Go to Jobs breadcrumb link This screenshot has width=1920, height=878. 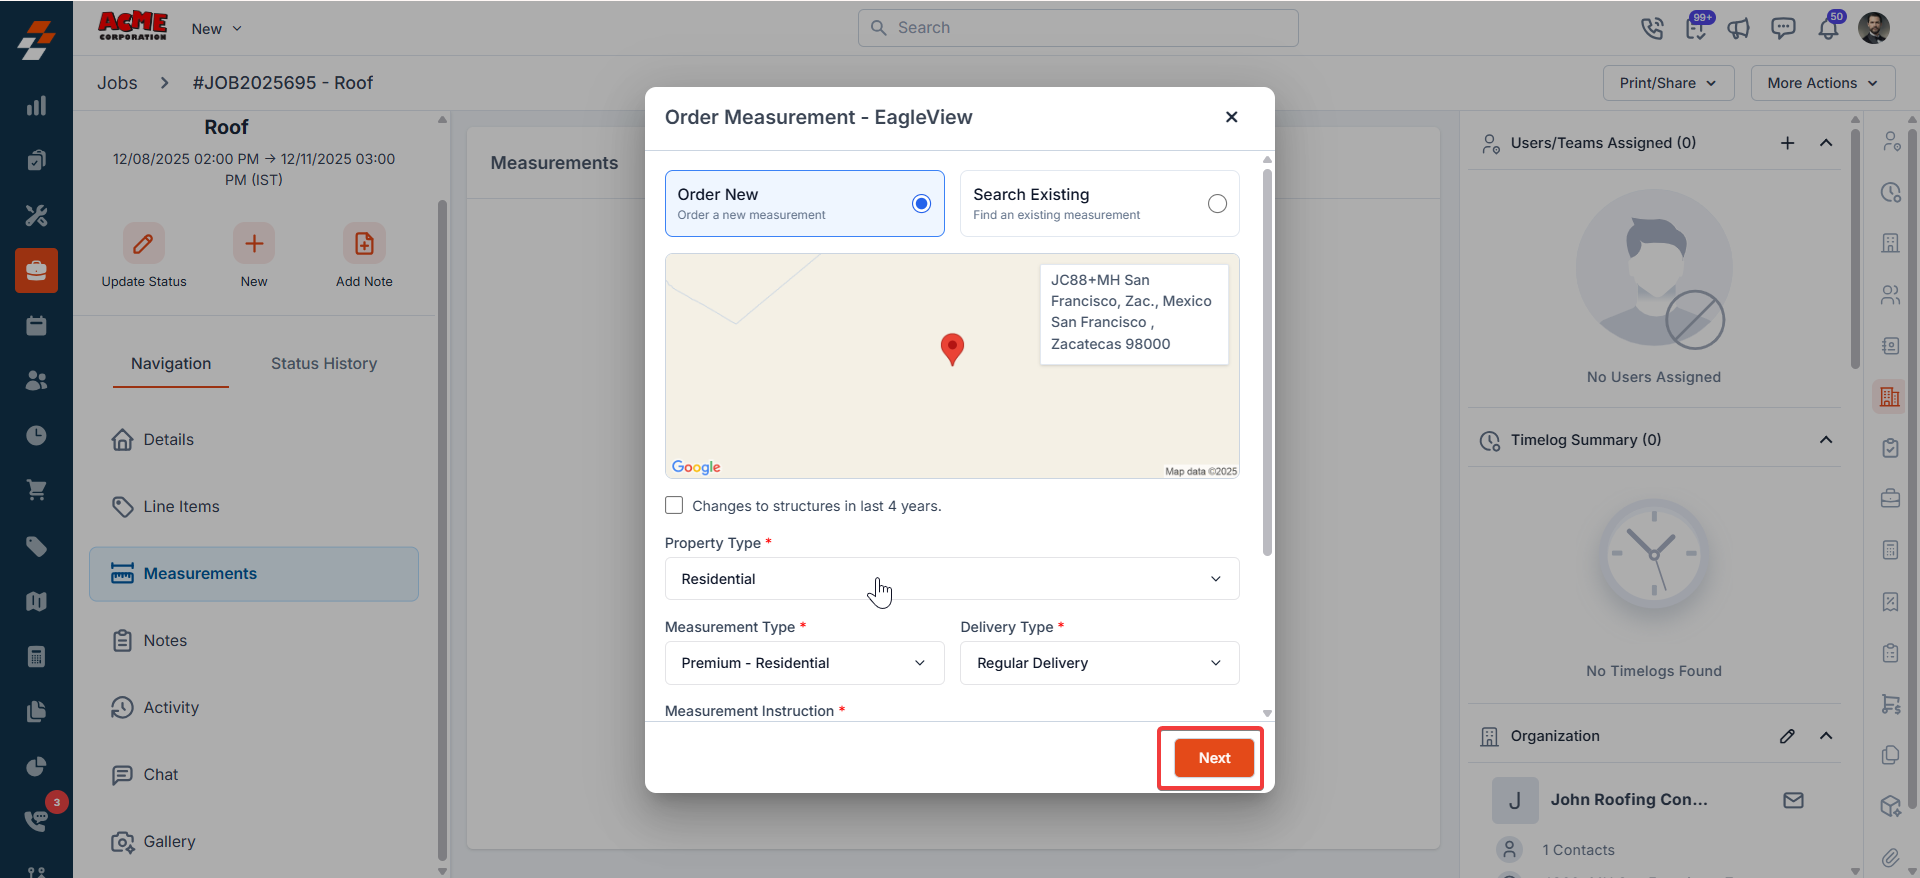pos(117,83)
